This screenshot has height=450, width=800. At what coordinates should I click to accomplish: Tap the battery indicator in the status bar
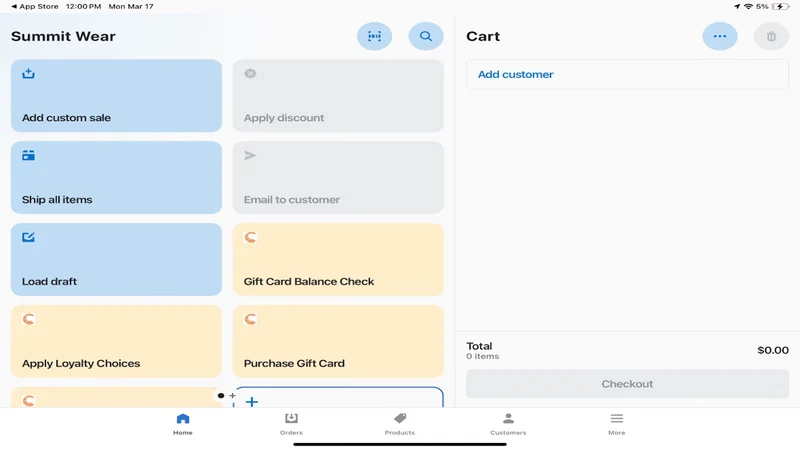tap(781, 7)
